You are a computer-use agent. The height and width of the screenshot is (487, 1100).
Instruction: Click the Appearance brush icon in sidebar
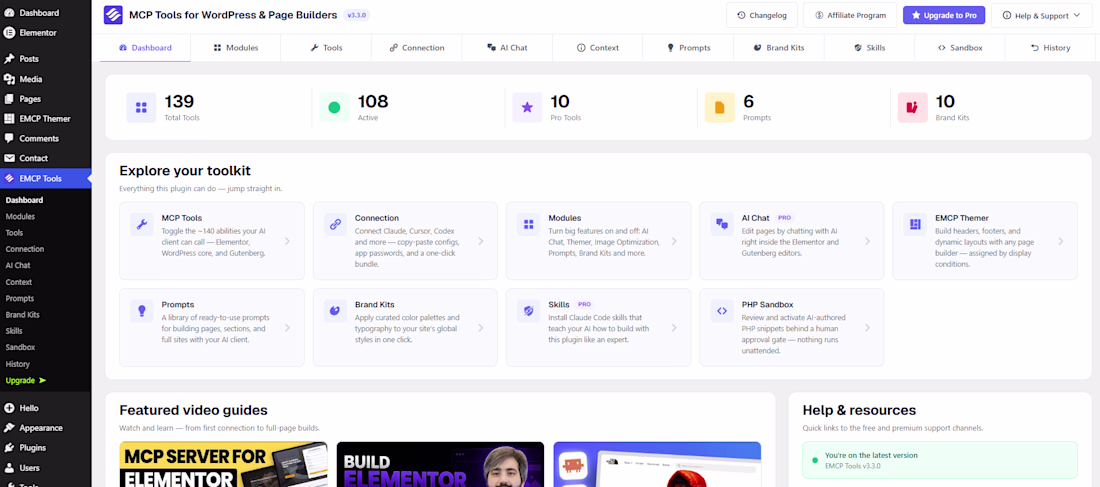click(x=9, y=428)
